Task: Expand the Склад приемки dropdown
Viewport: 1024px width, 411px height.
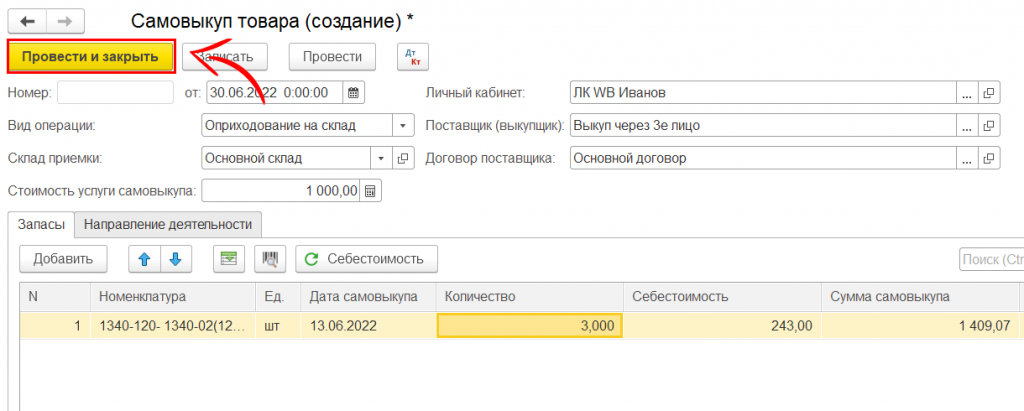Action: pyautogui.click(x=381, y=158)
